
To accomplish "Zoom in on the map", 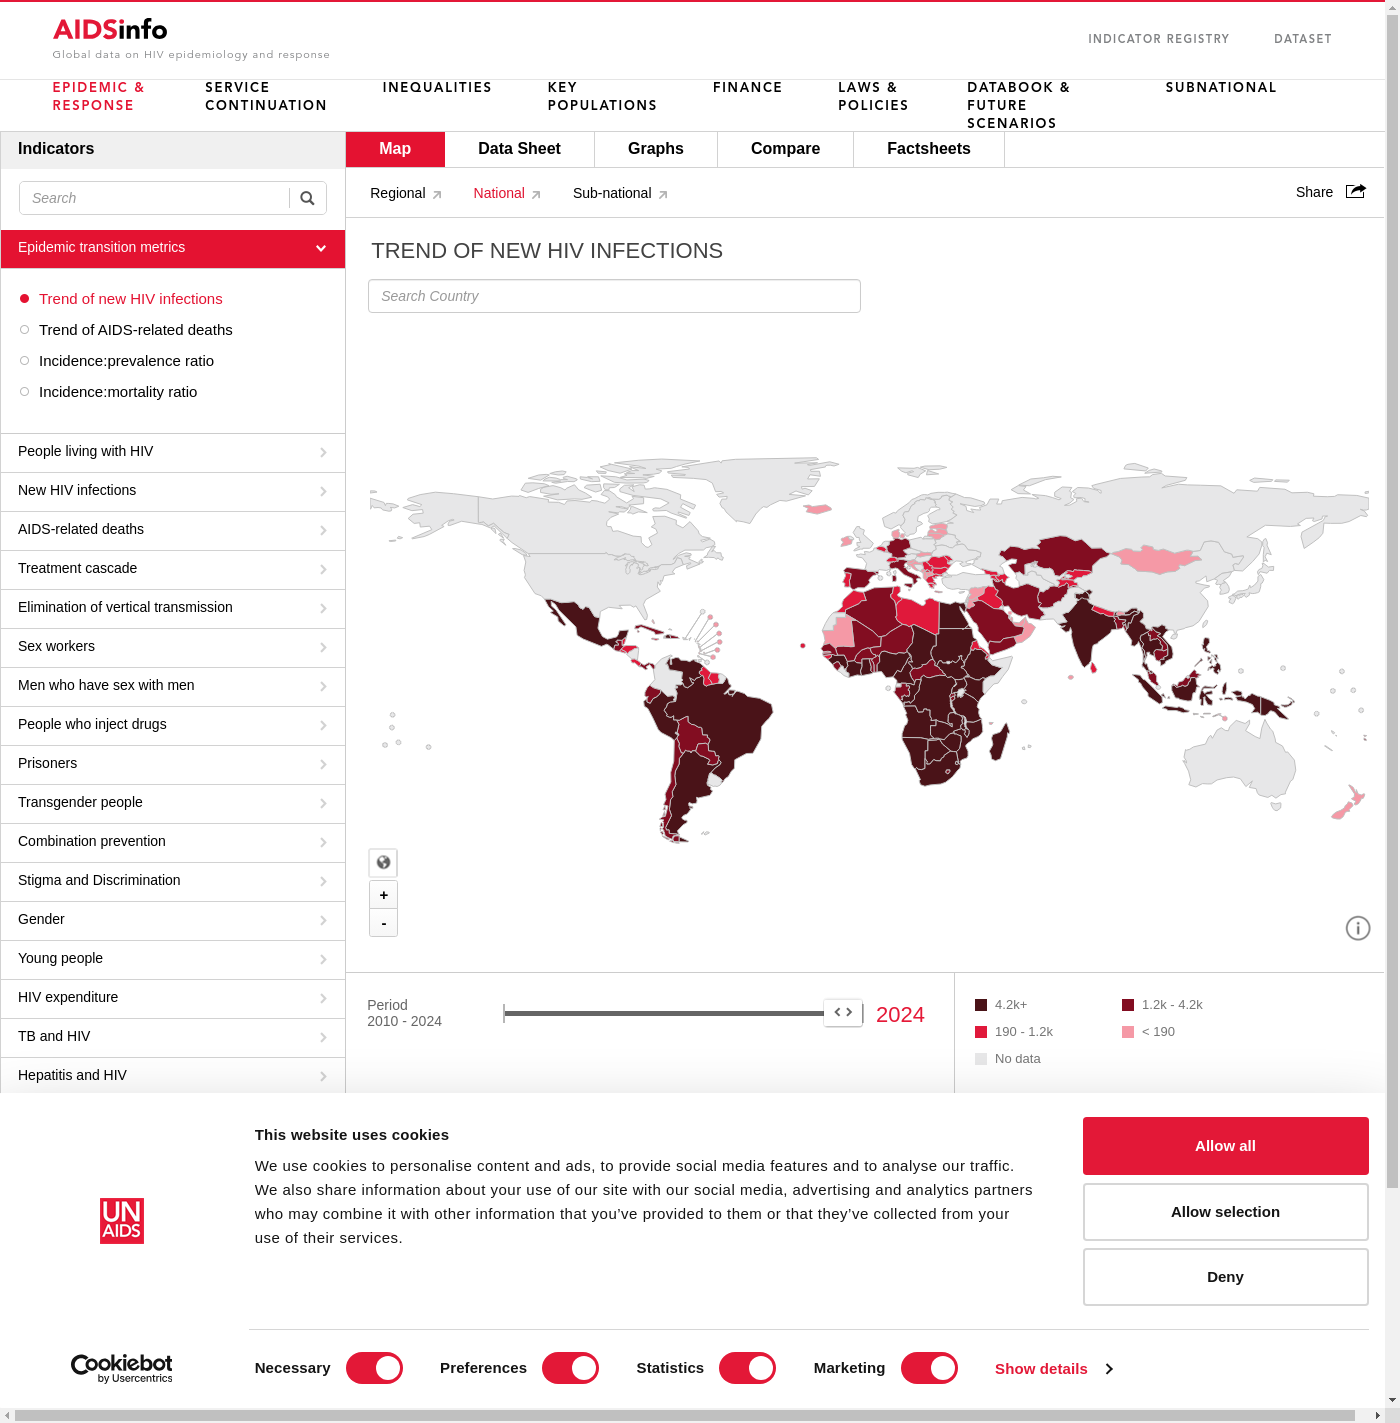I will pos(383,895).
